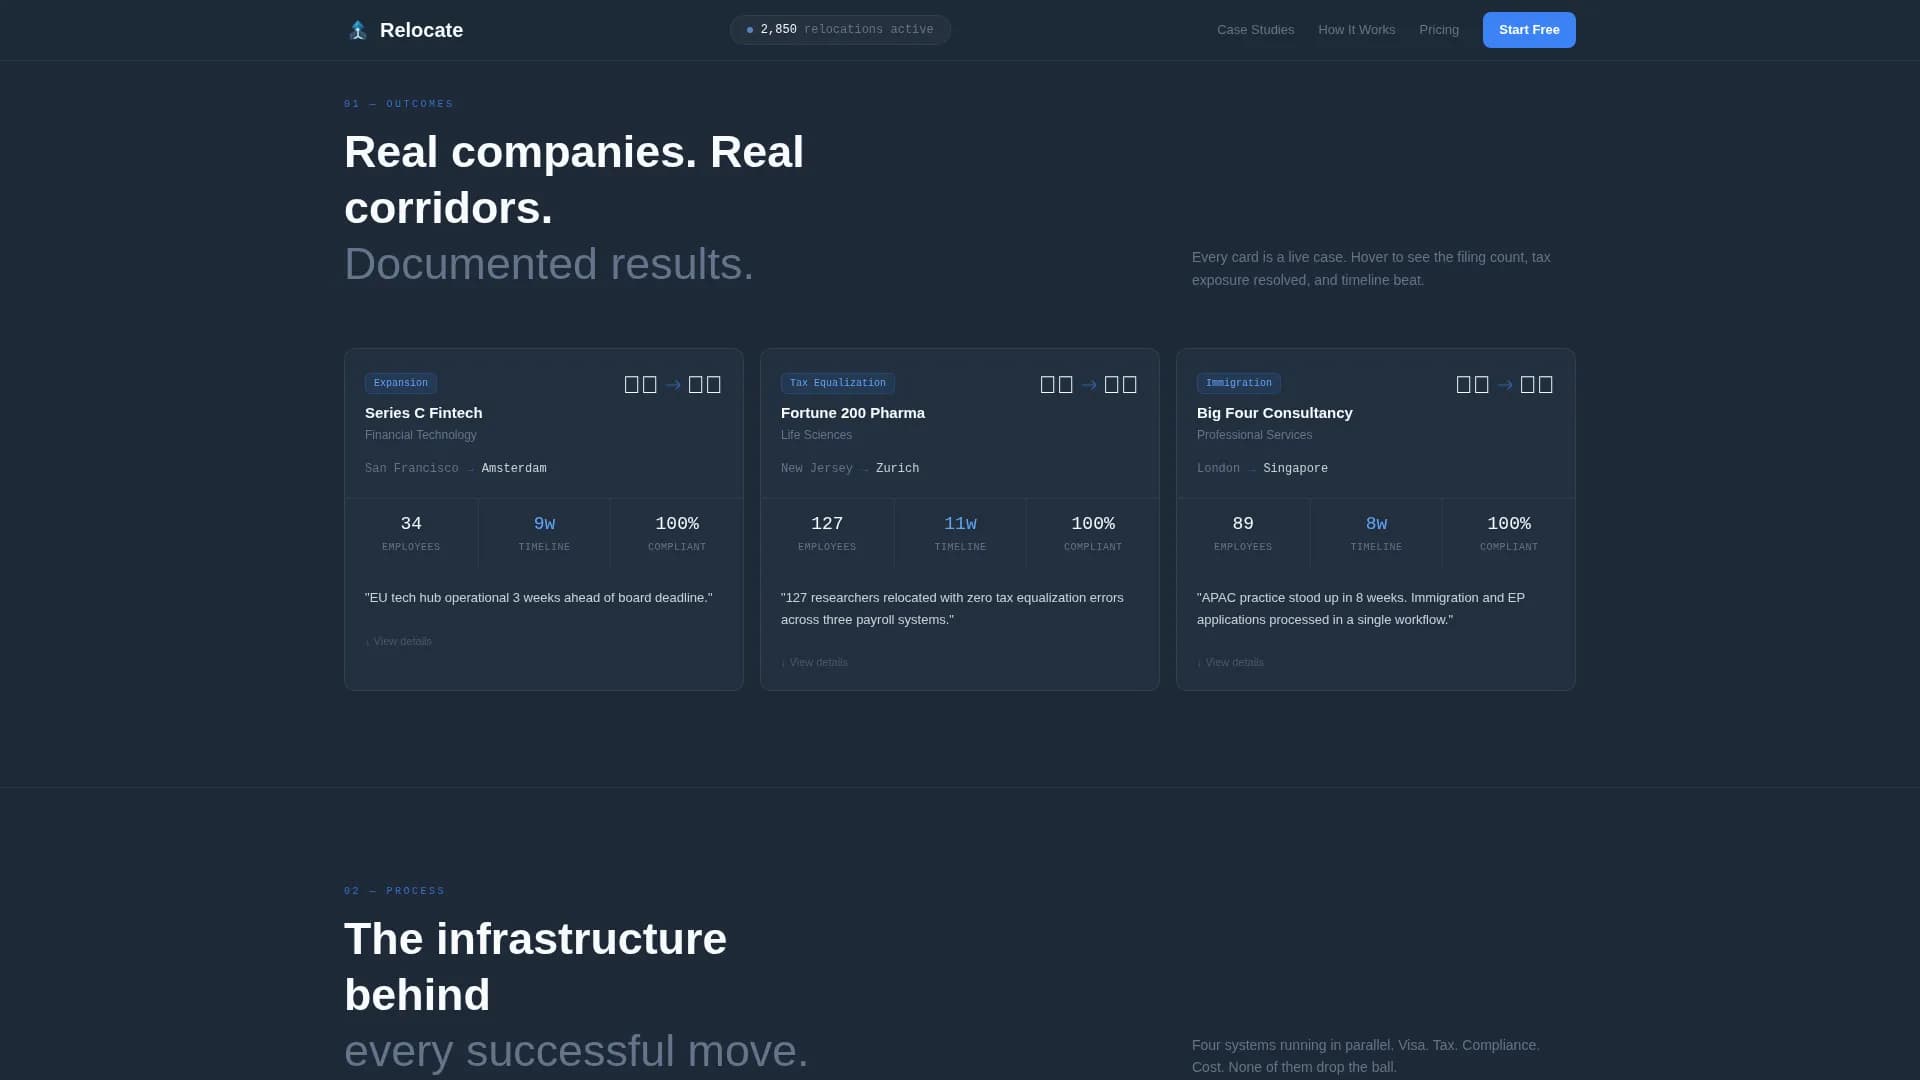
Task: Click the EU tech hub quote
Action: click(539, 598)
